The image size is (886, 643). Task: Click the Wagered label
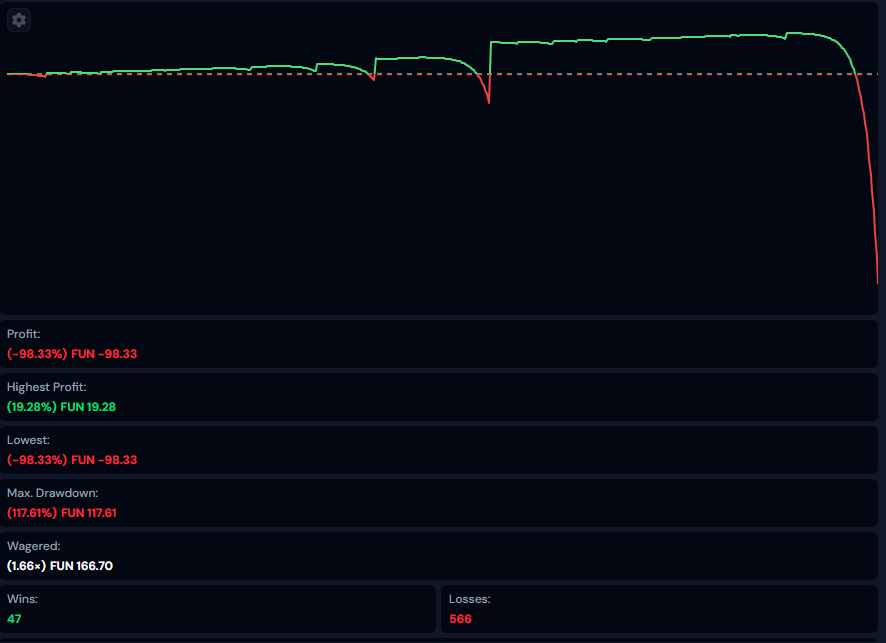(x=34, y=546)
